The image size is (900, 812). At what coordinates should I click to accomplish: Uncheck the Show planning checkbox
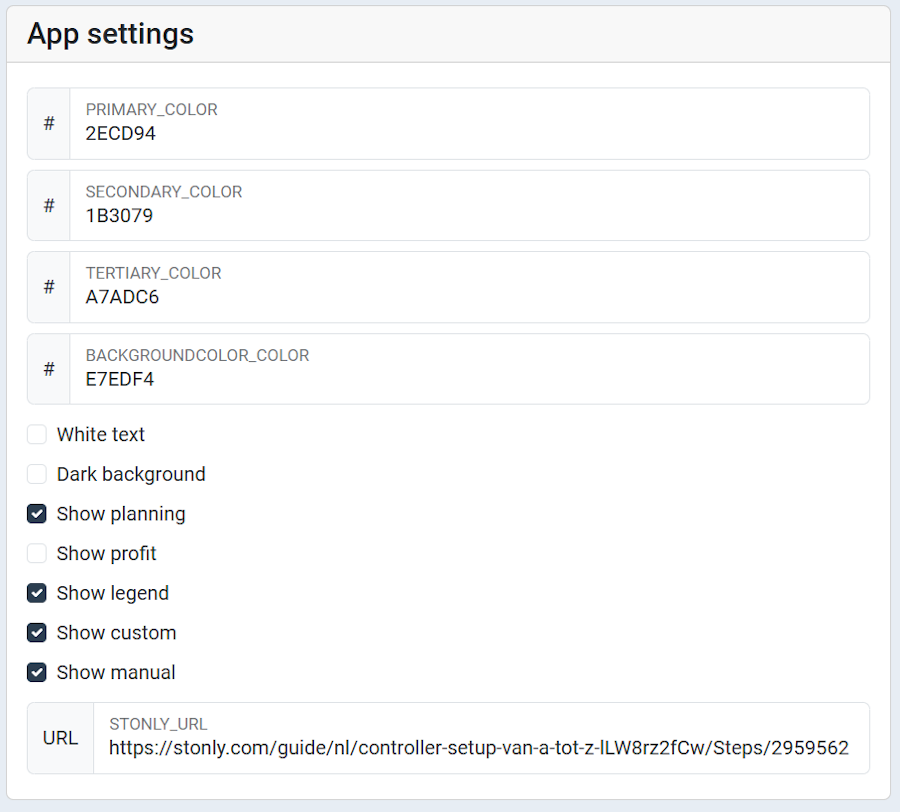pos(37,514)
